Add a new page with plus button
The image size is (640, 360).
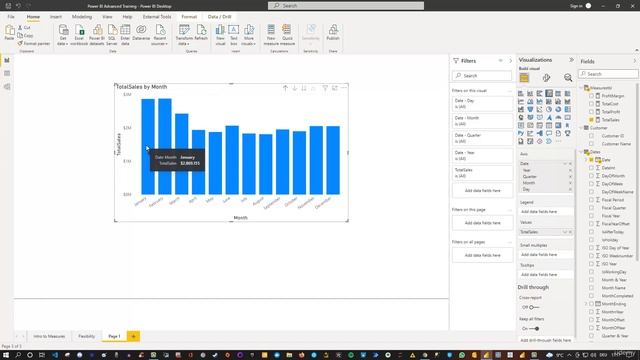133,336
